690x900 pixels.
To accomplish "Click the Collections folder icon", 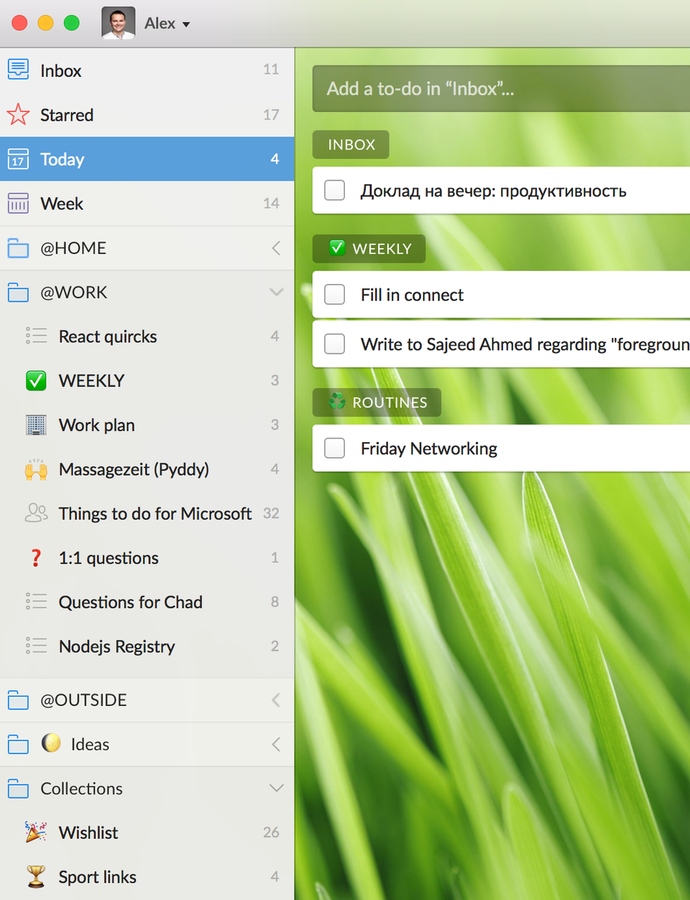I will coord(18,788).
